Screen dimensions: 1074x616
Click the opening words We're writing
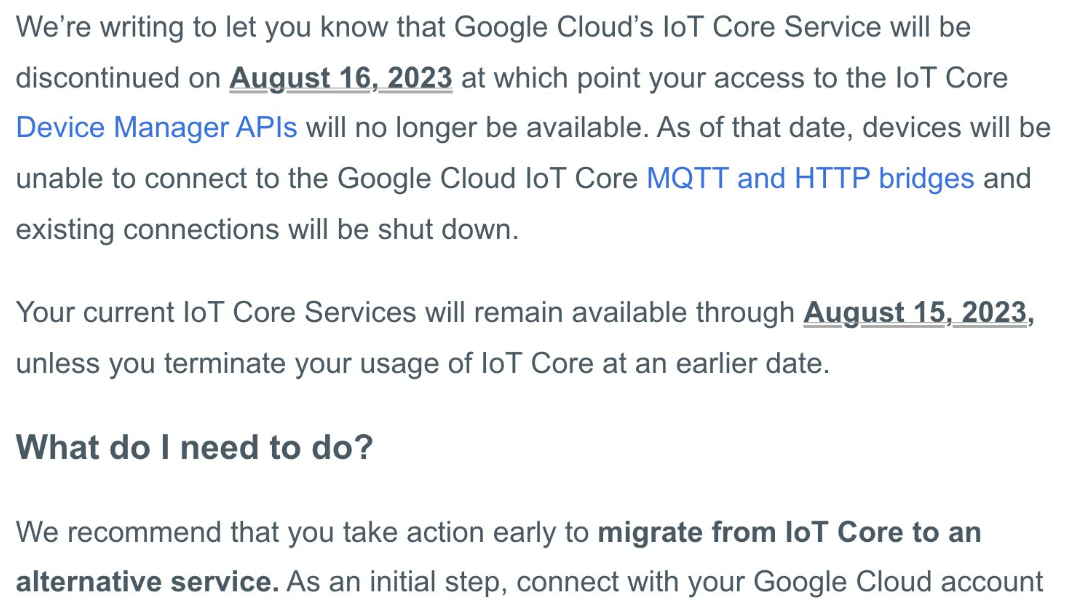pos(102,26)
